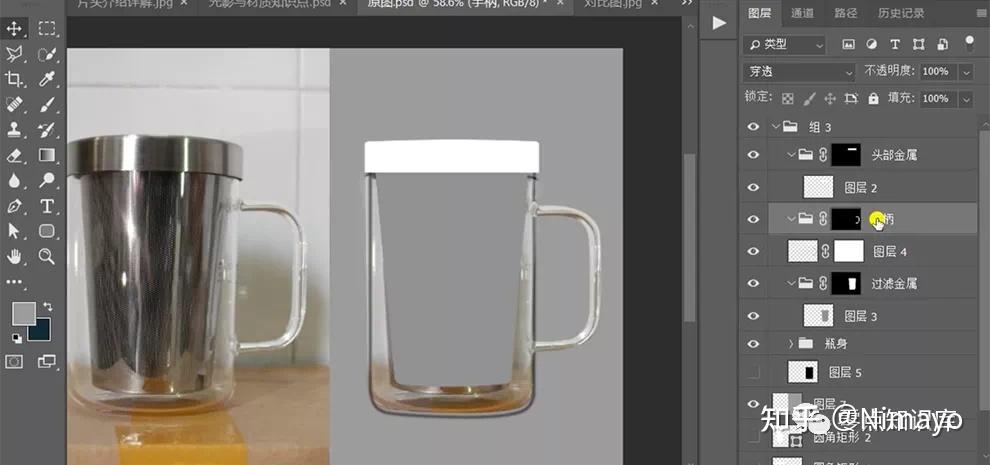Select the Move tool

(x=14, y=28)
